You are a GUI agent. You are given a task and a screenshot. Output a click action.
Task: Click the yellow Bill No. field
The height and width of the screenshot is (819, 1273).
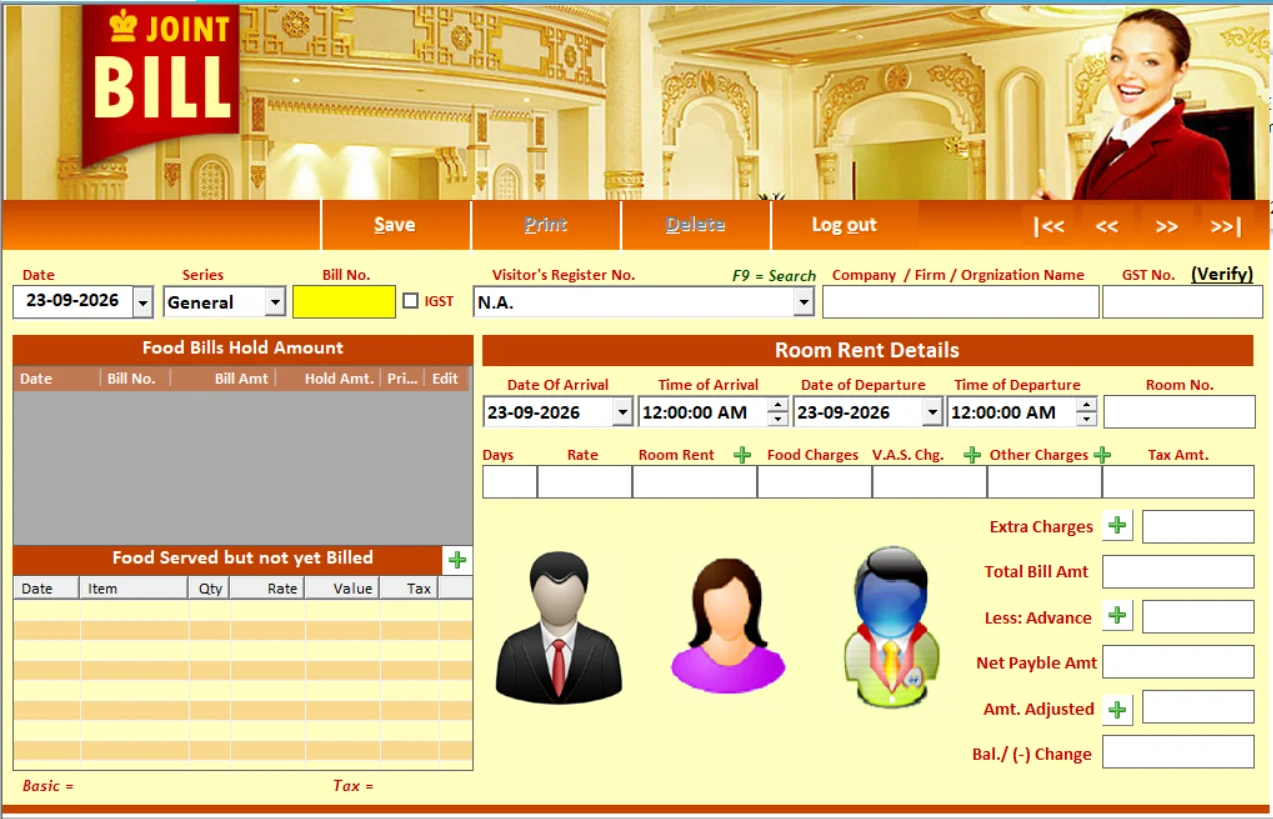point(344,302)
